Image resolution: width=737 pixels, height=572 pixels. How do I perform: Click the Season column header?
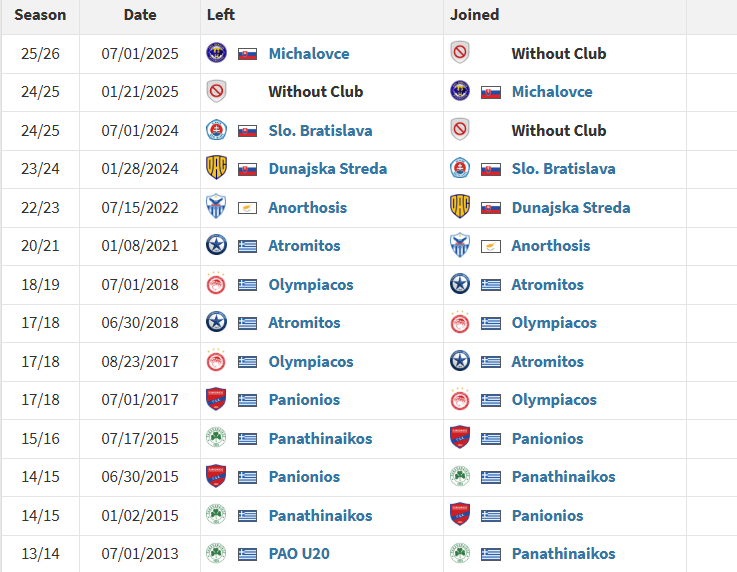pyautogui.click(x=40, y=15)
